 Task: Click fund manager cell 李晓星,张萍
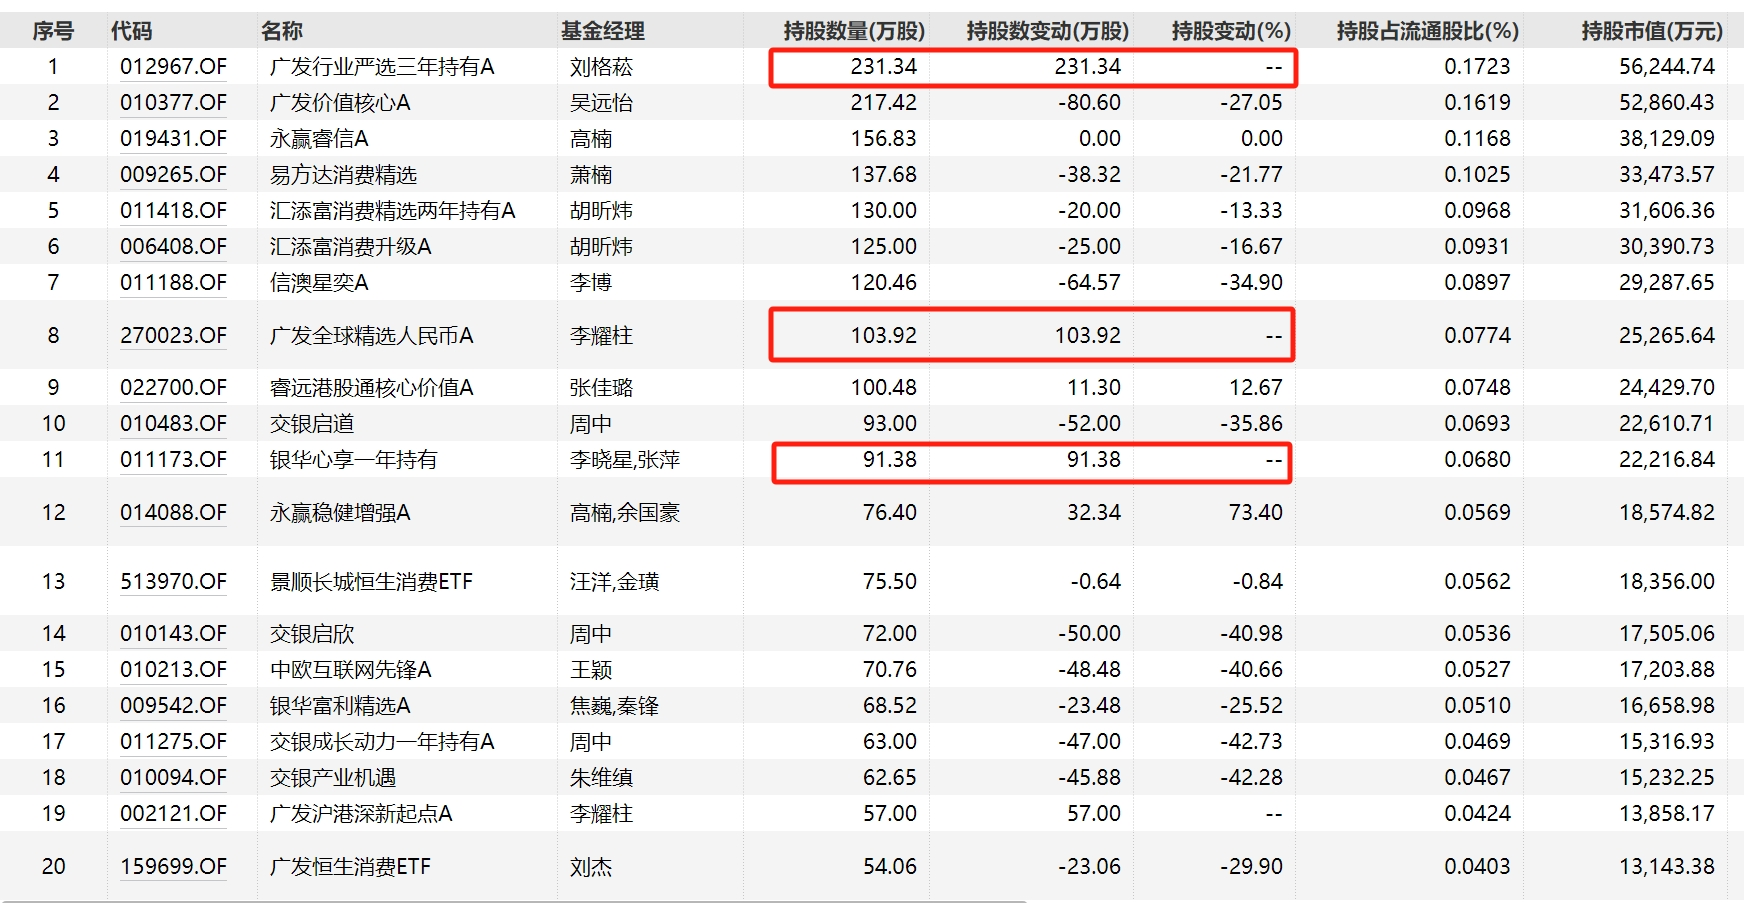[x=624, y=460]
